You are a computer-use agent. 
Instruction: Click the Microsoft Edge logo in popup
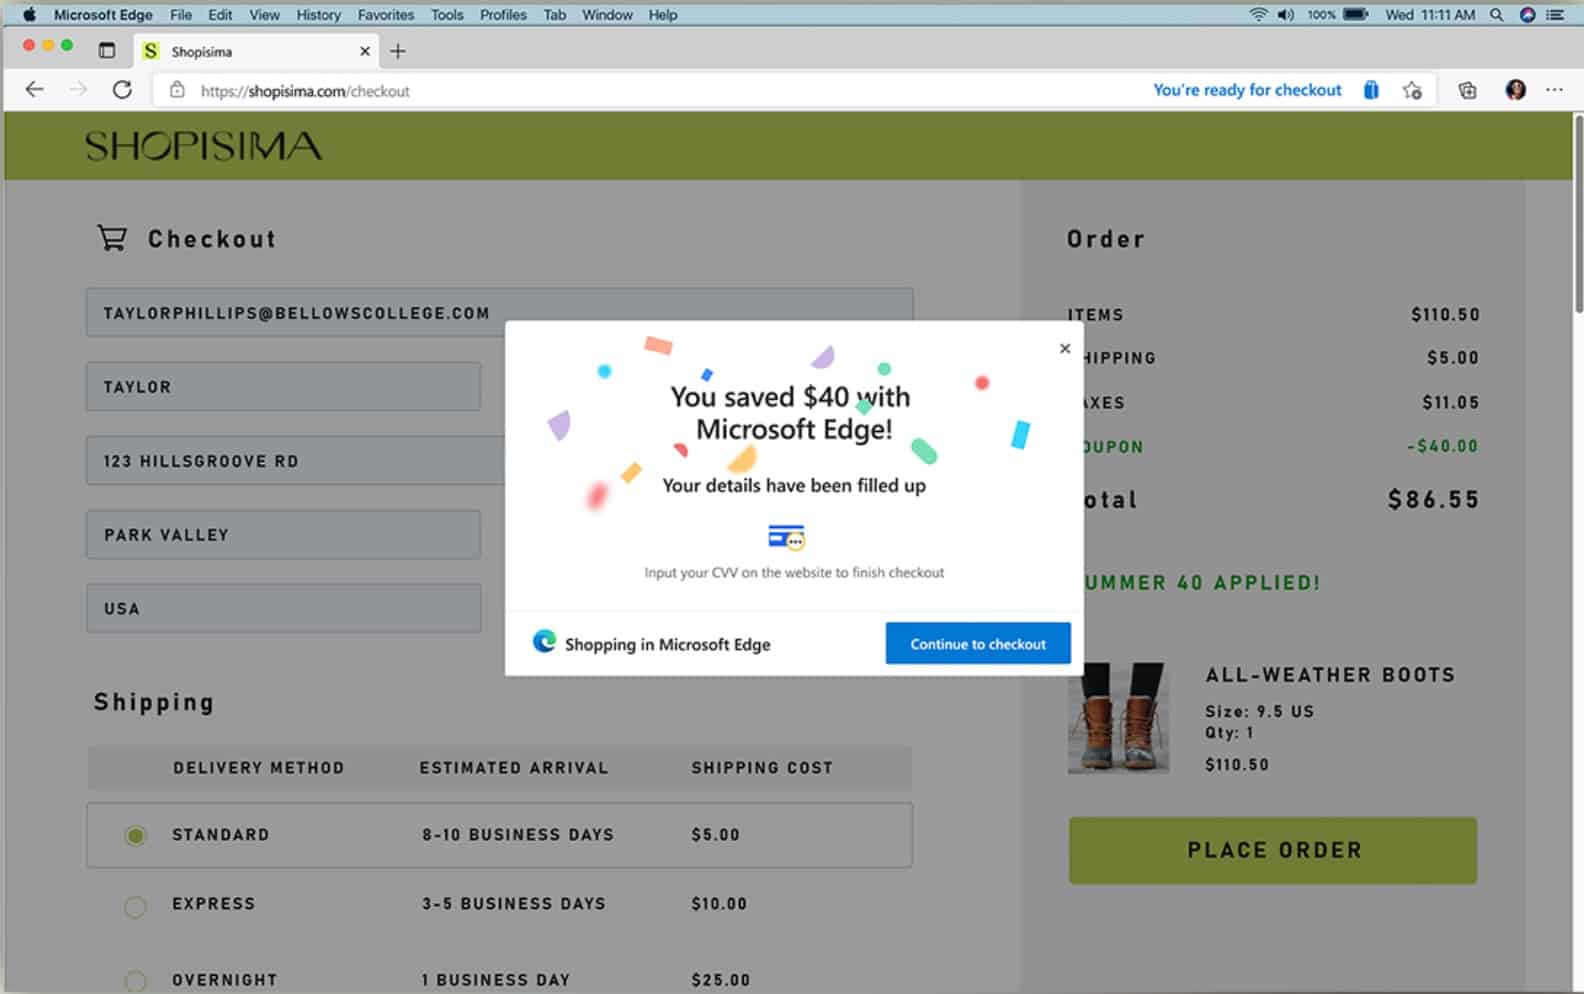pyautogui.click(x=544, y=641)
